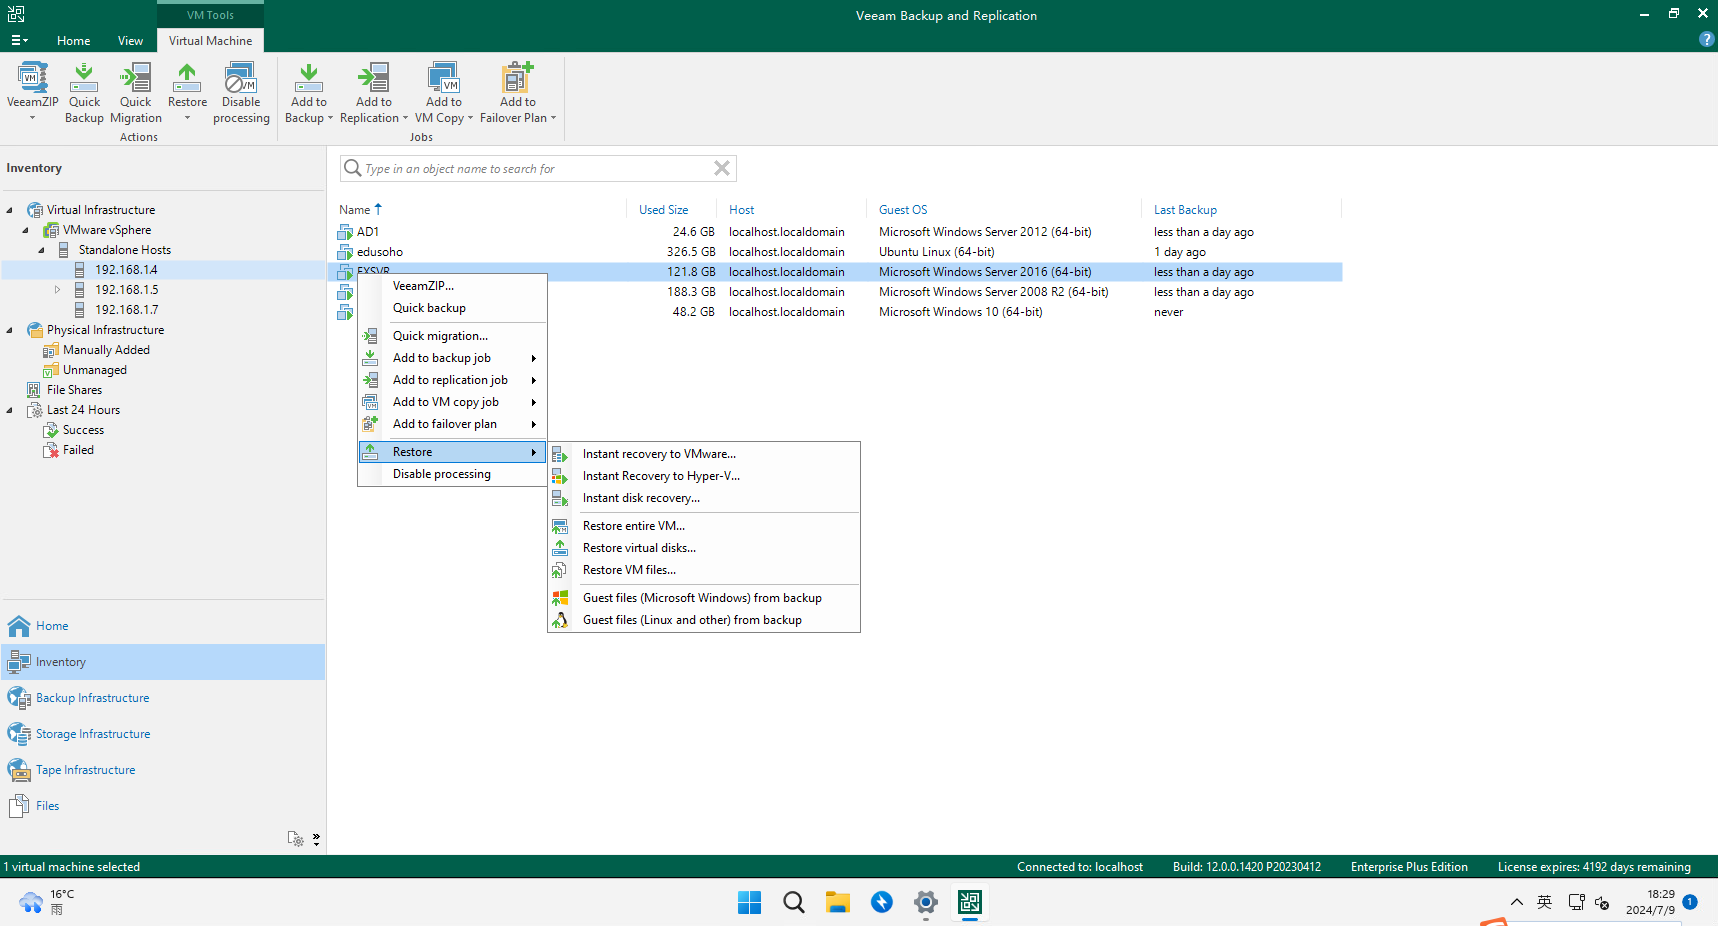Select Instant Recovery to Hyper-V...
The image size is (1718, 926).
pos(704,476)
